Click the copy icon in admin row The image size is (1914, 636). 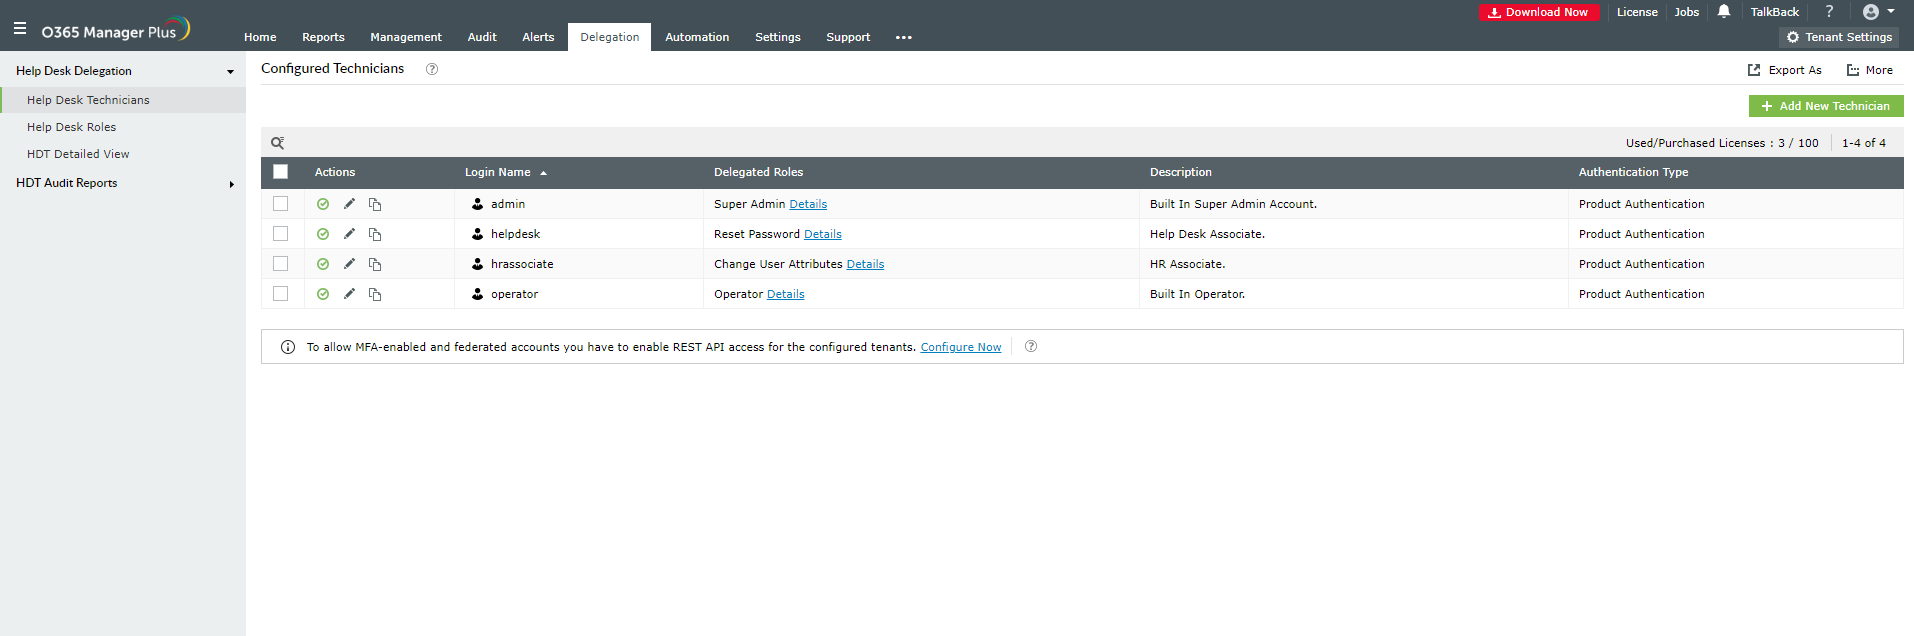coord(375,204)
